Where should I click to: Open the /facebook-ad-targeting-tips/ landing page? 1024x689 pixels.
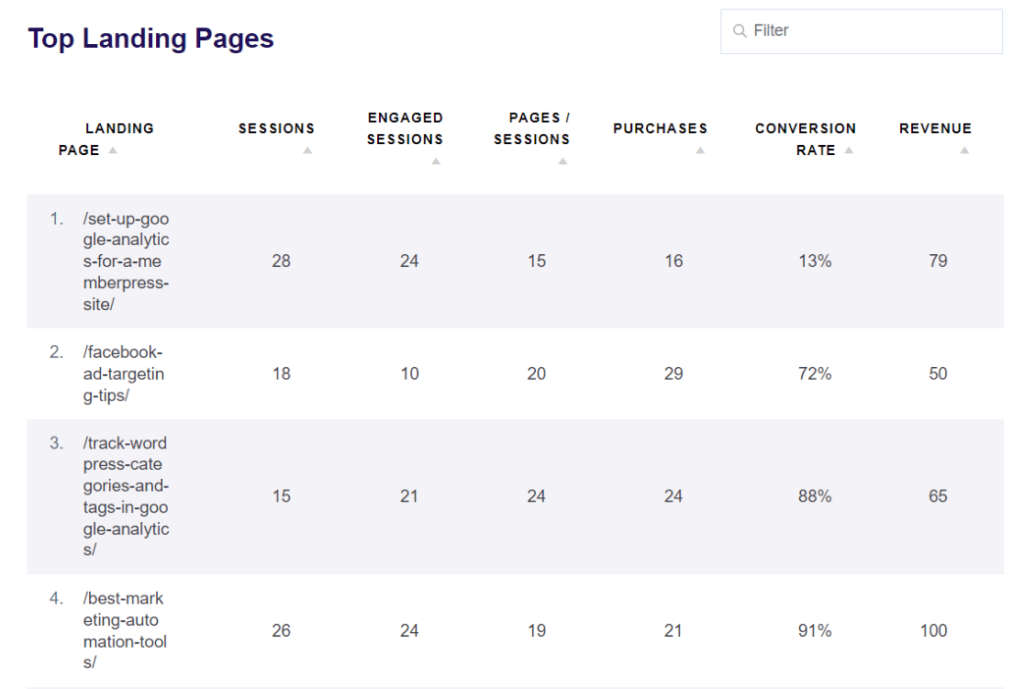tap(122, 373)
